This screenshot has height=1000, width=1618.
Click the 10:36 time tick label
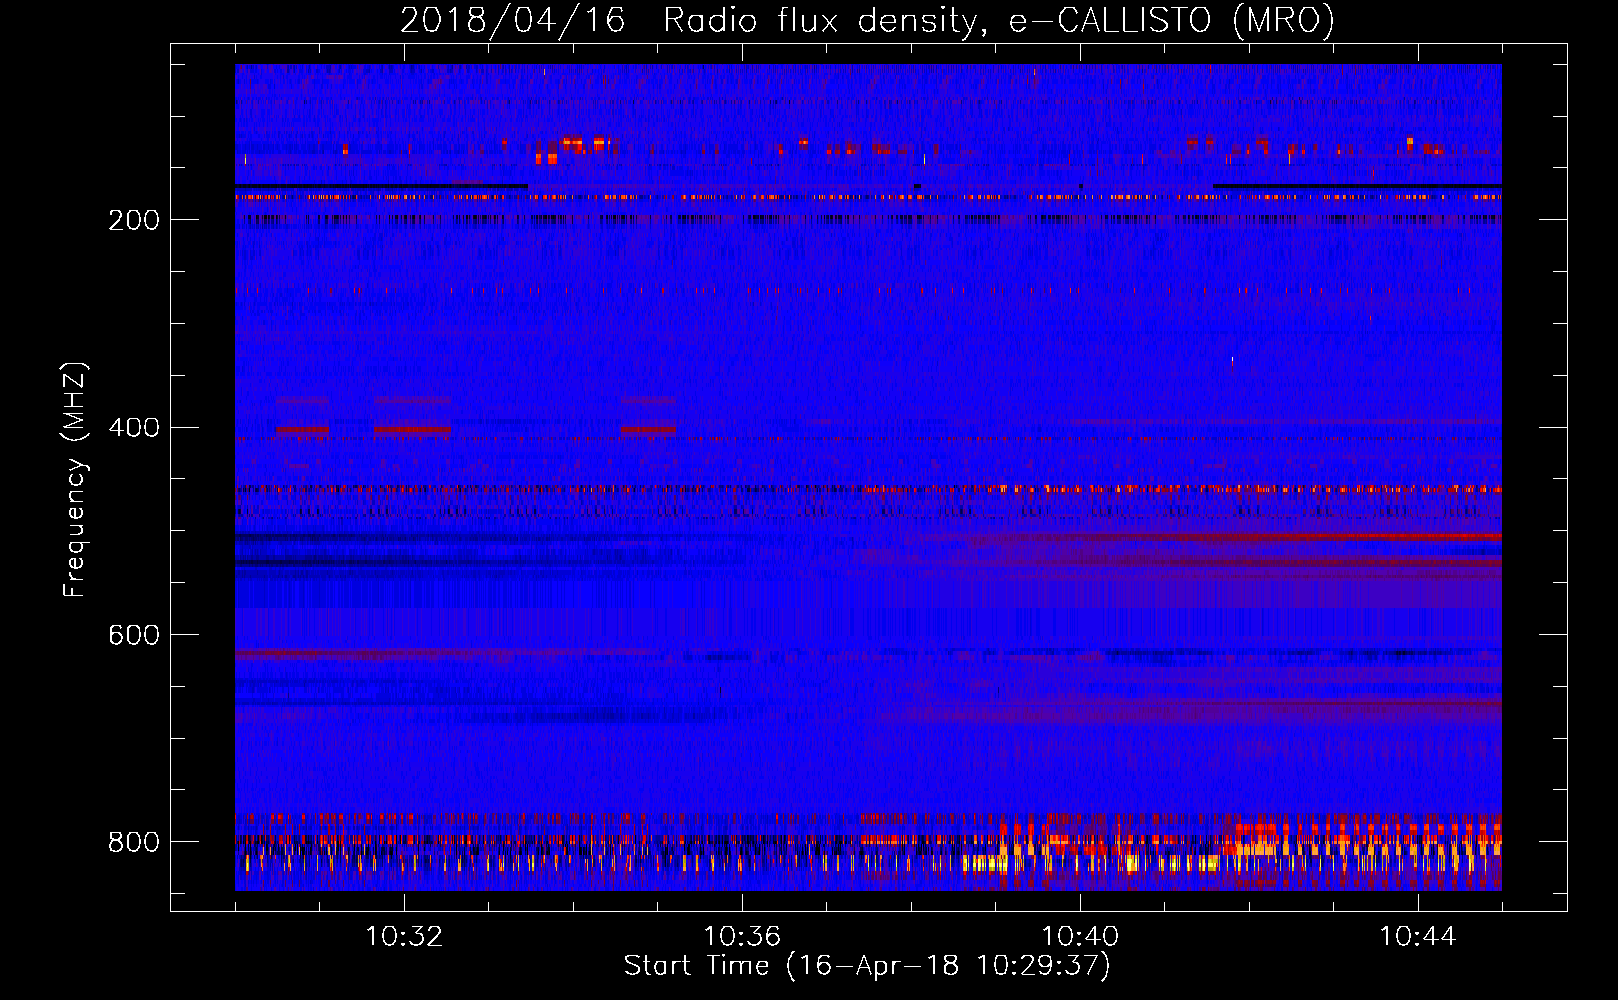pyautogui.click(x=742, y=937)
